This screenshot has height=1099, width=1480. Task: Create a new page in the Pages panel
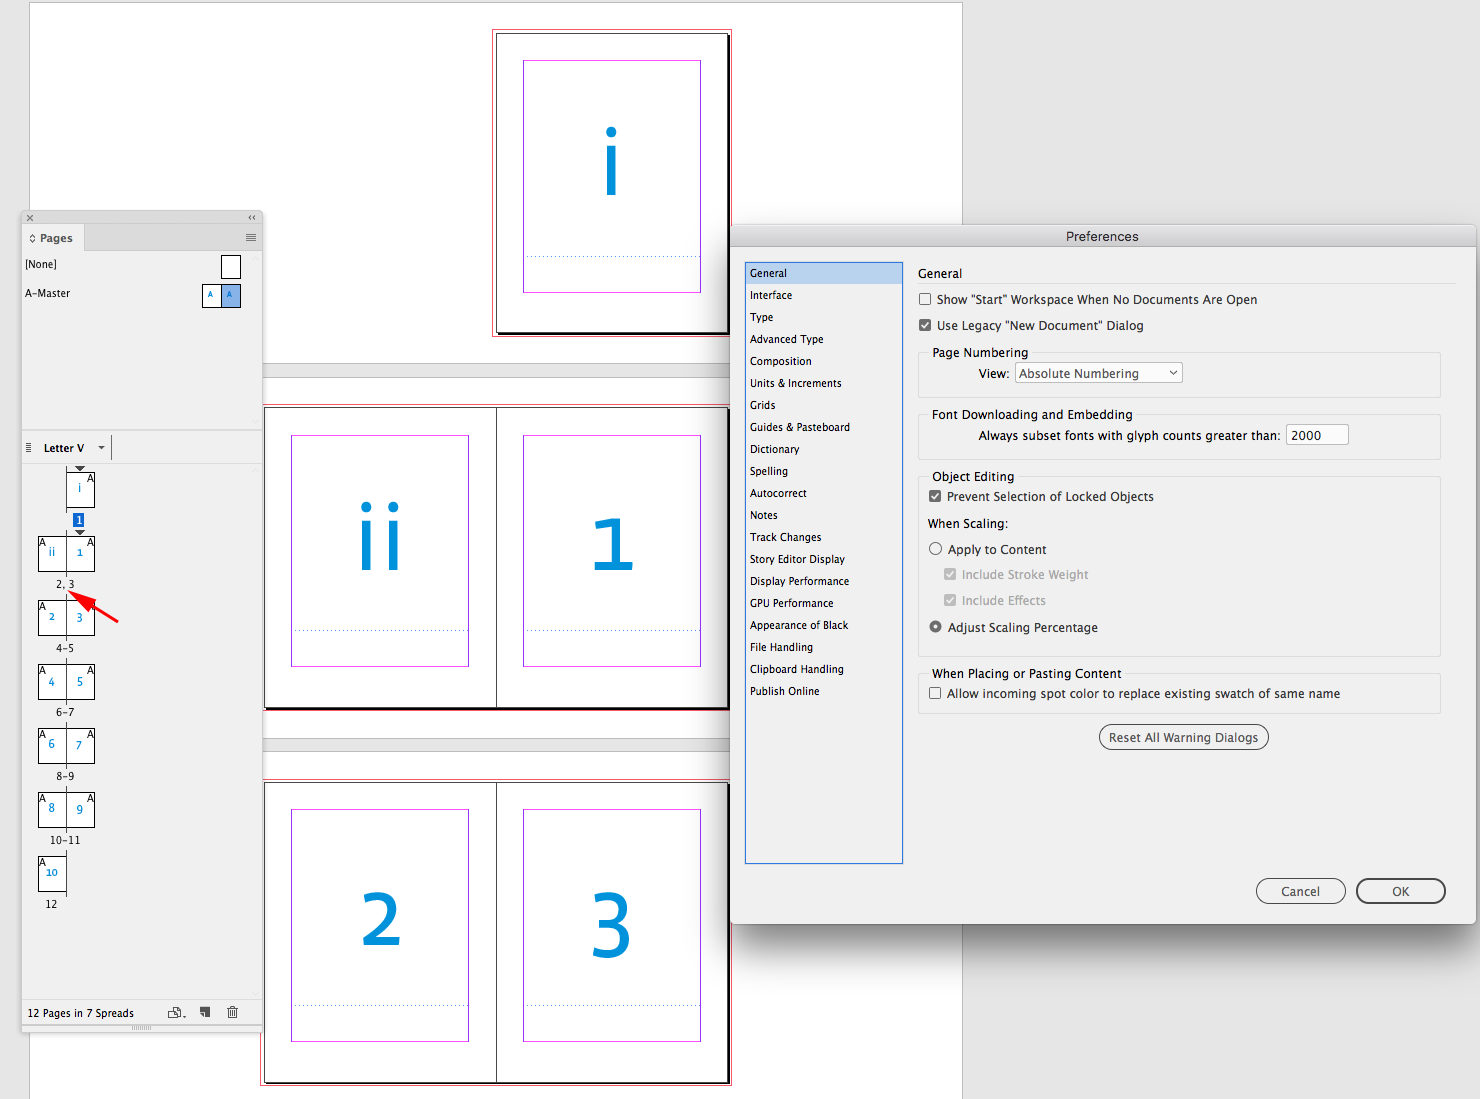(205, 1012)
